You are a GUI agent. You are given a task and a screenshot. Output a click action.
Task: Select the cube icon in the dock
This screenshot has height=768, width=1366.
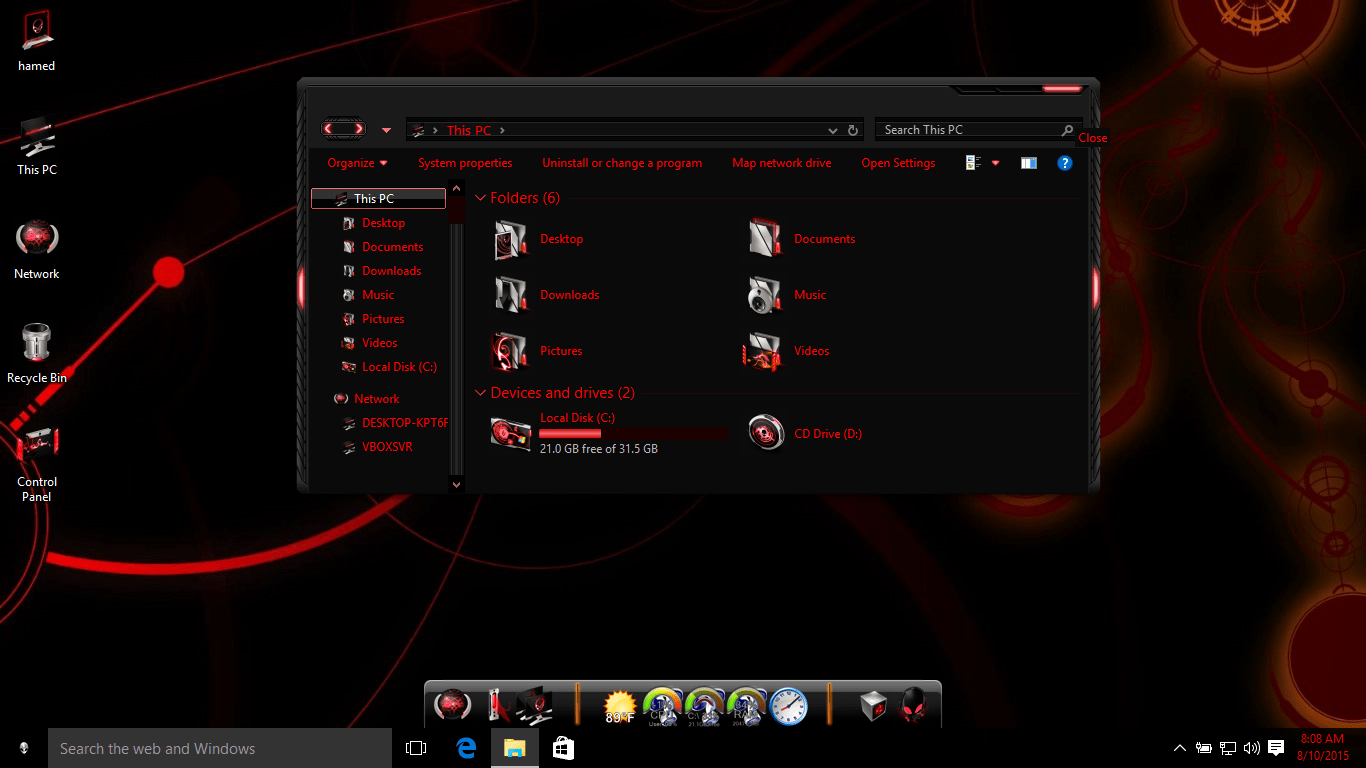872,705
